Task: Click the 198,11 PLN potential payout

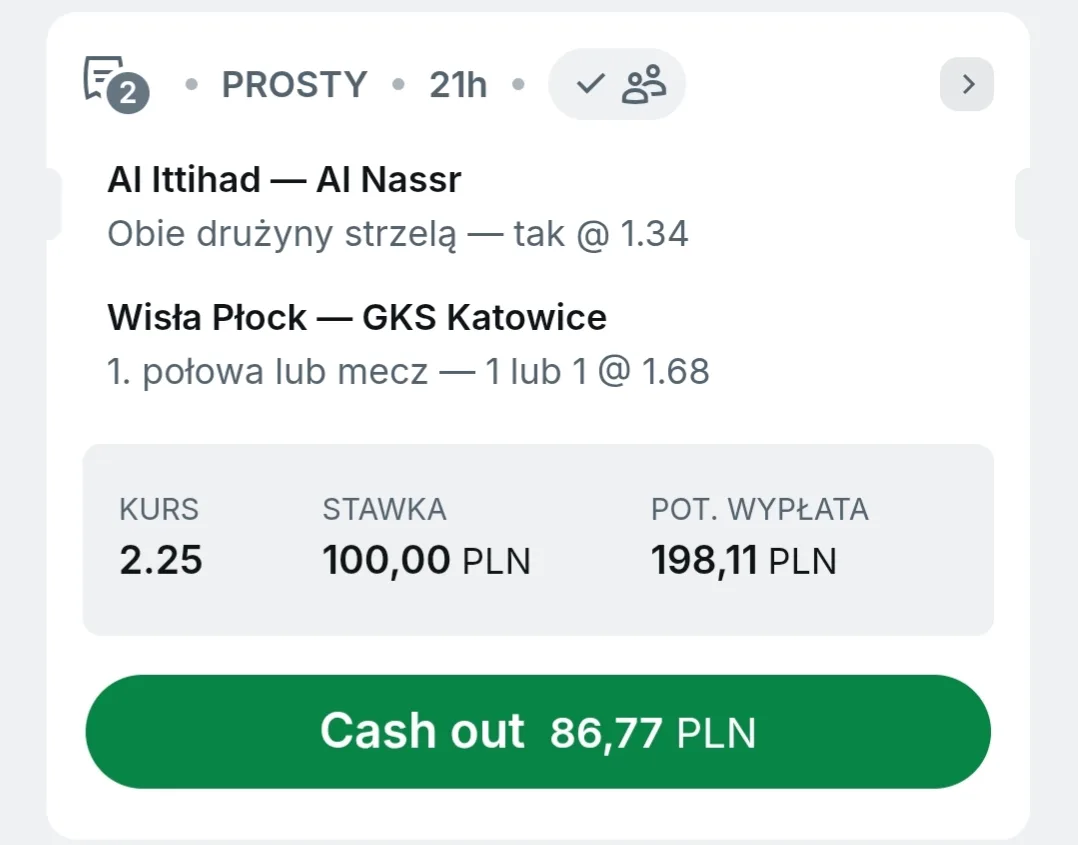Action: (743, 560)
